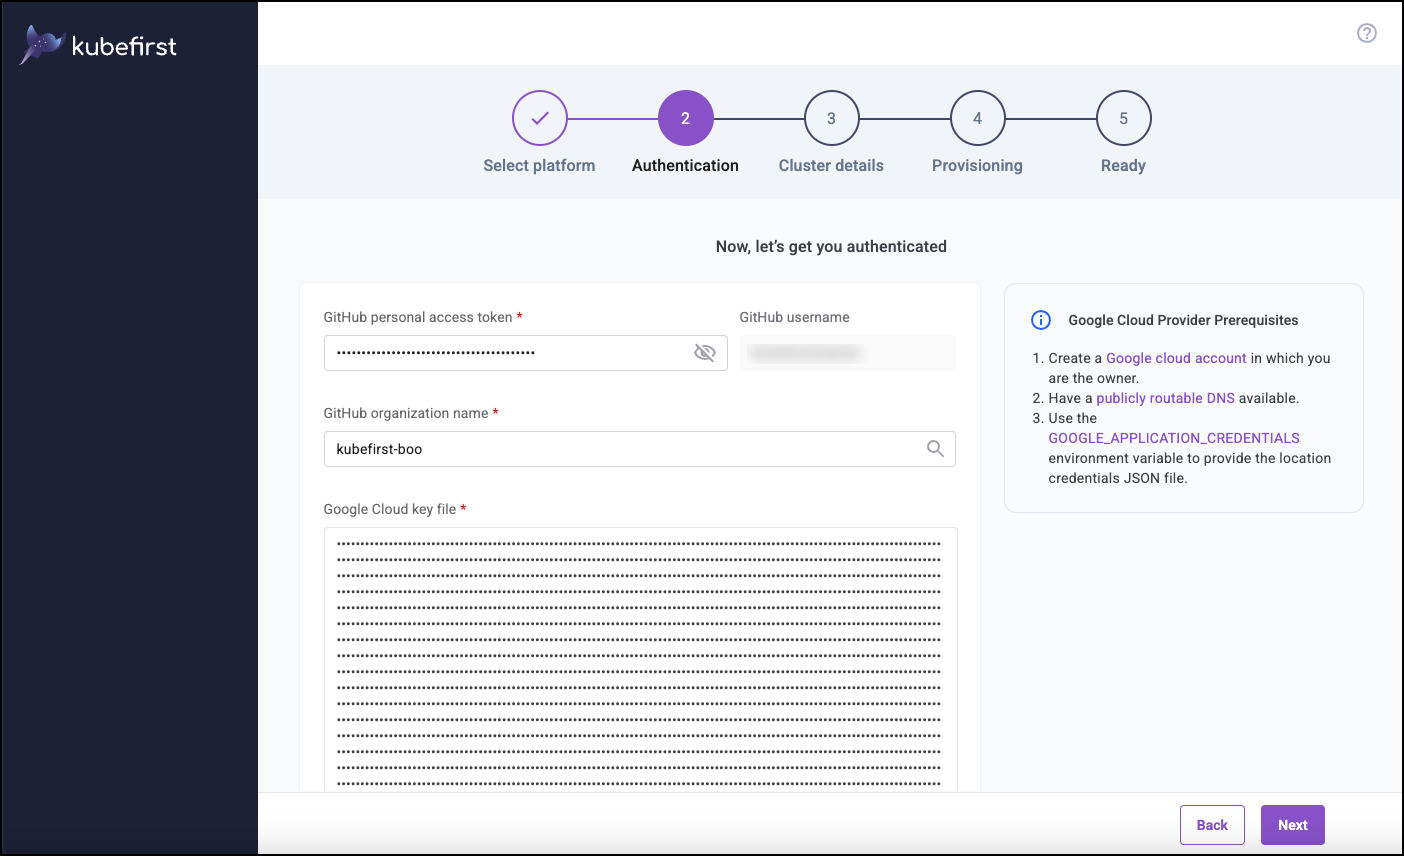Click the Back button
The height and width of the screenshot is (856, 1404).
1212,825
